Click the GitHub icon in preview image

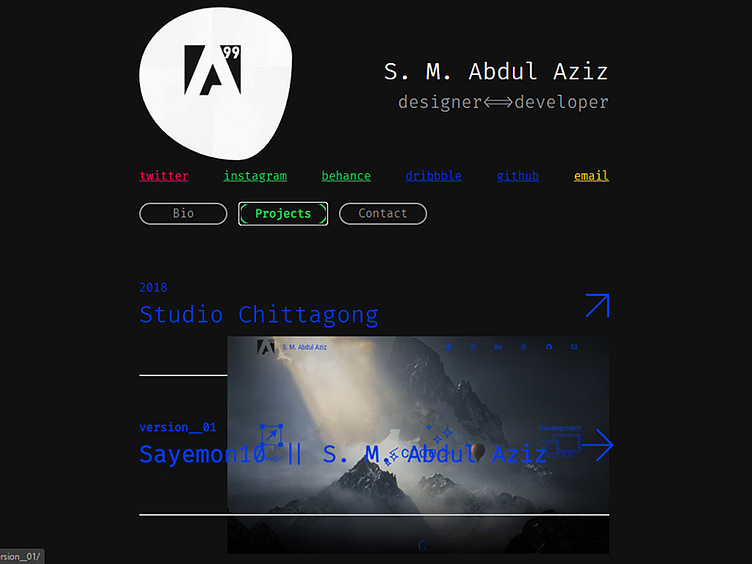click(549, 347)
